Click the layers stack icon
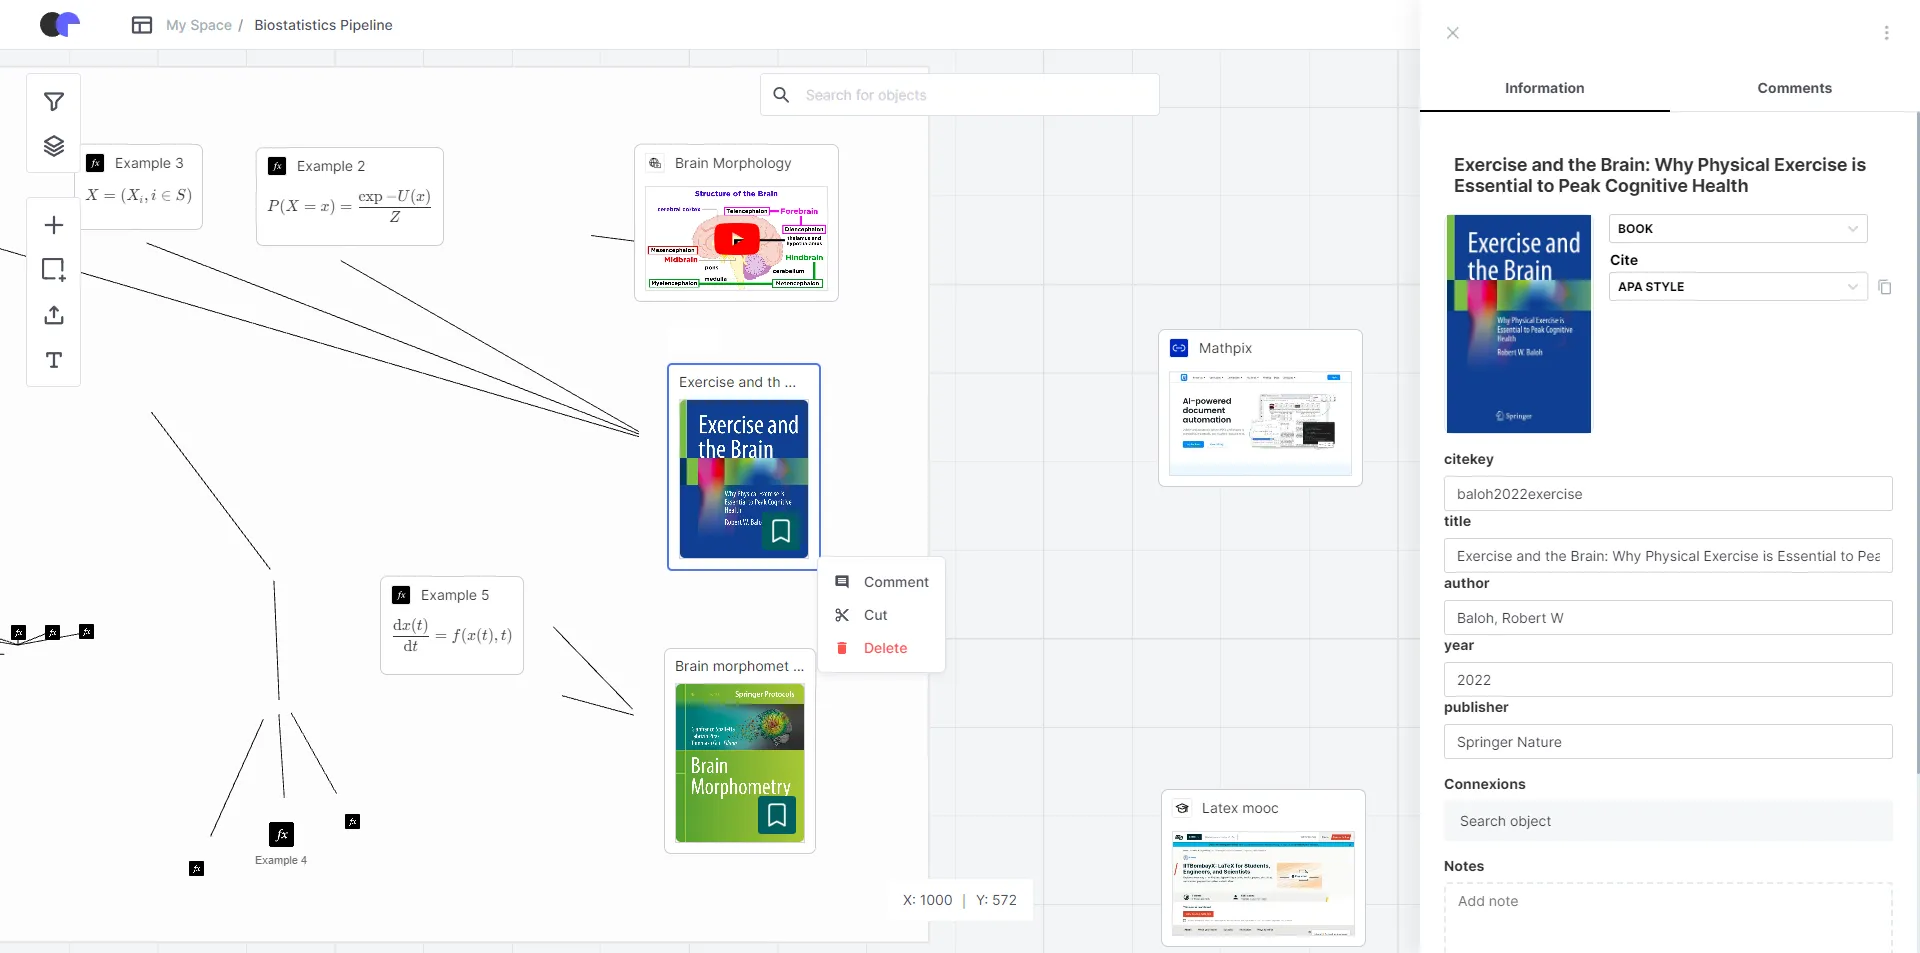This screenshot has height=953, width=1920. [54, 146]
